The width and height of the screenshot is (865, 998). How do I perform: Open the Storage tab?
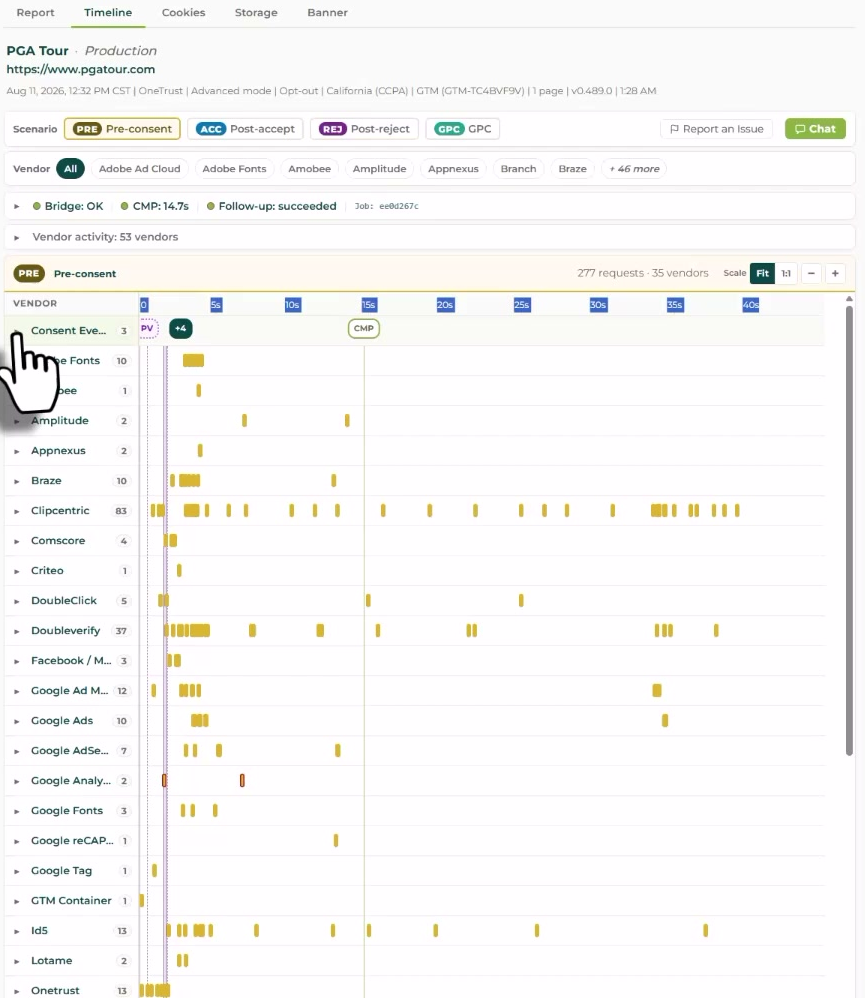[x=256, y=13]
